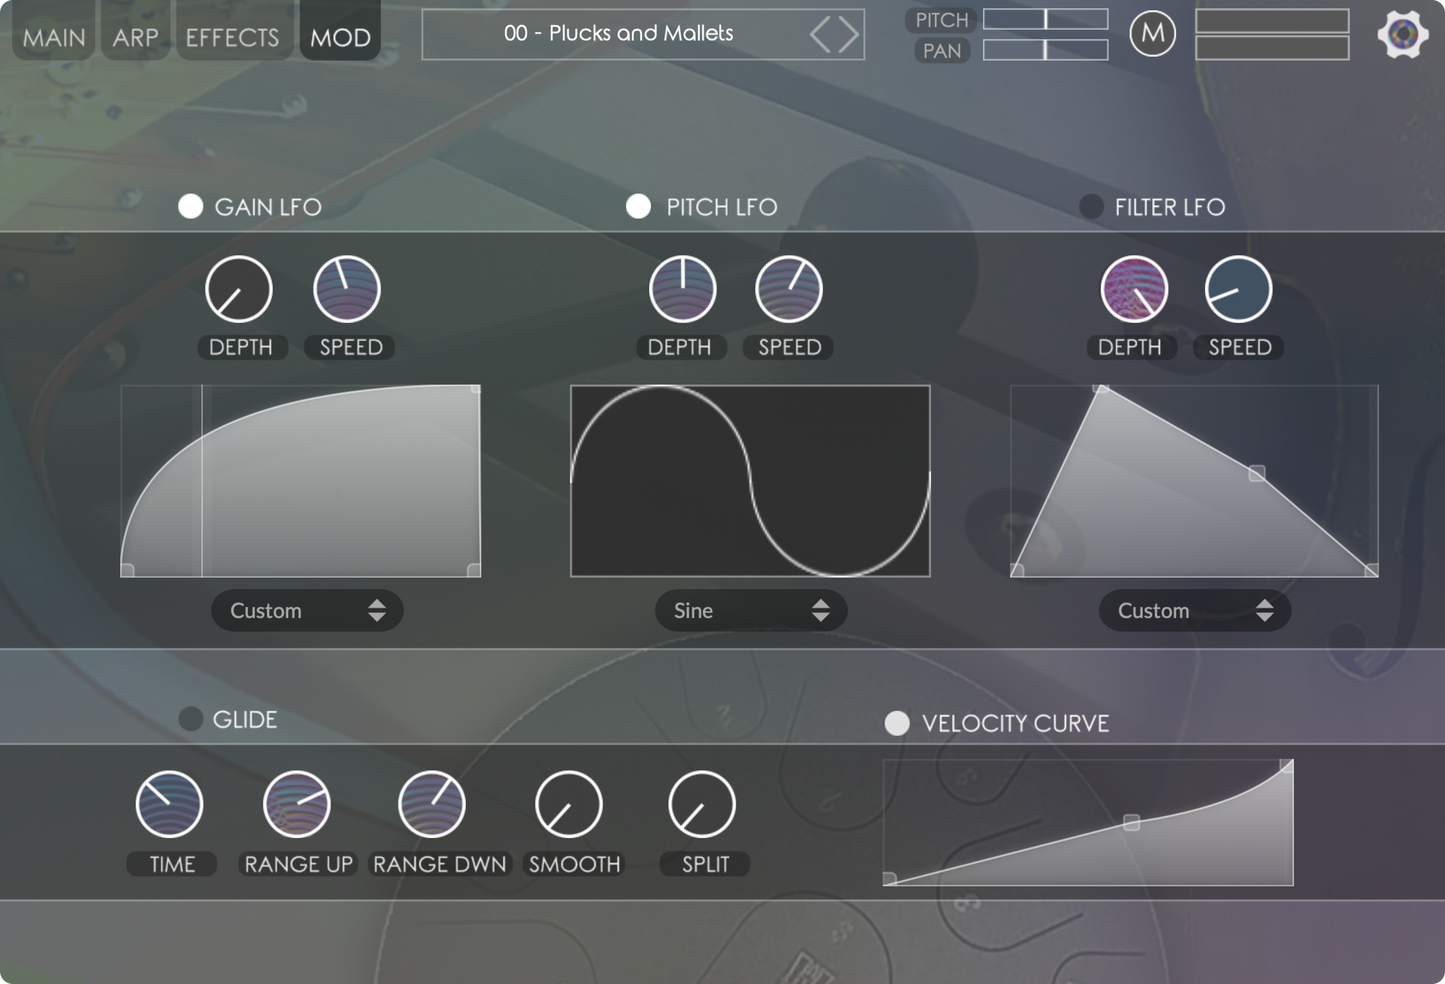This screenshot has height=984, width=1445.
Task: Go to previous preset with left arrow
Action: [821, 35]
